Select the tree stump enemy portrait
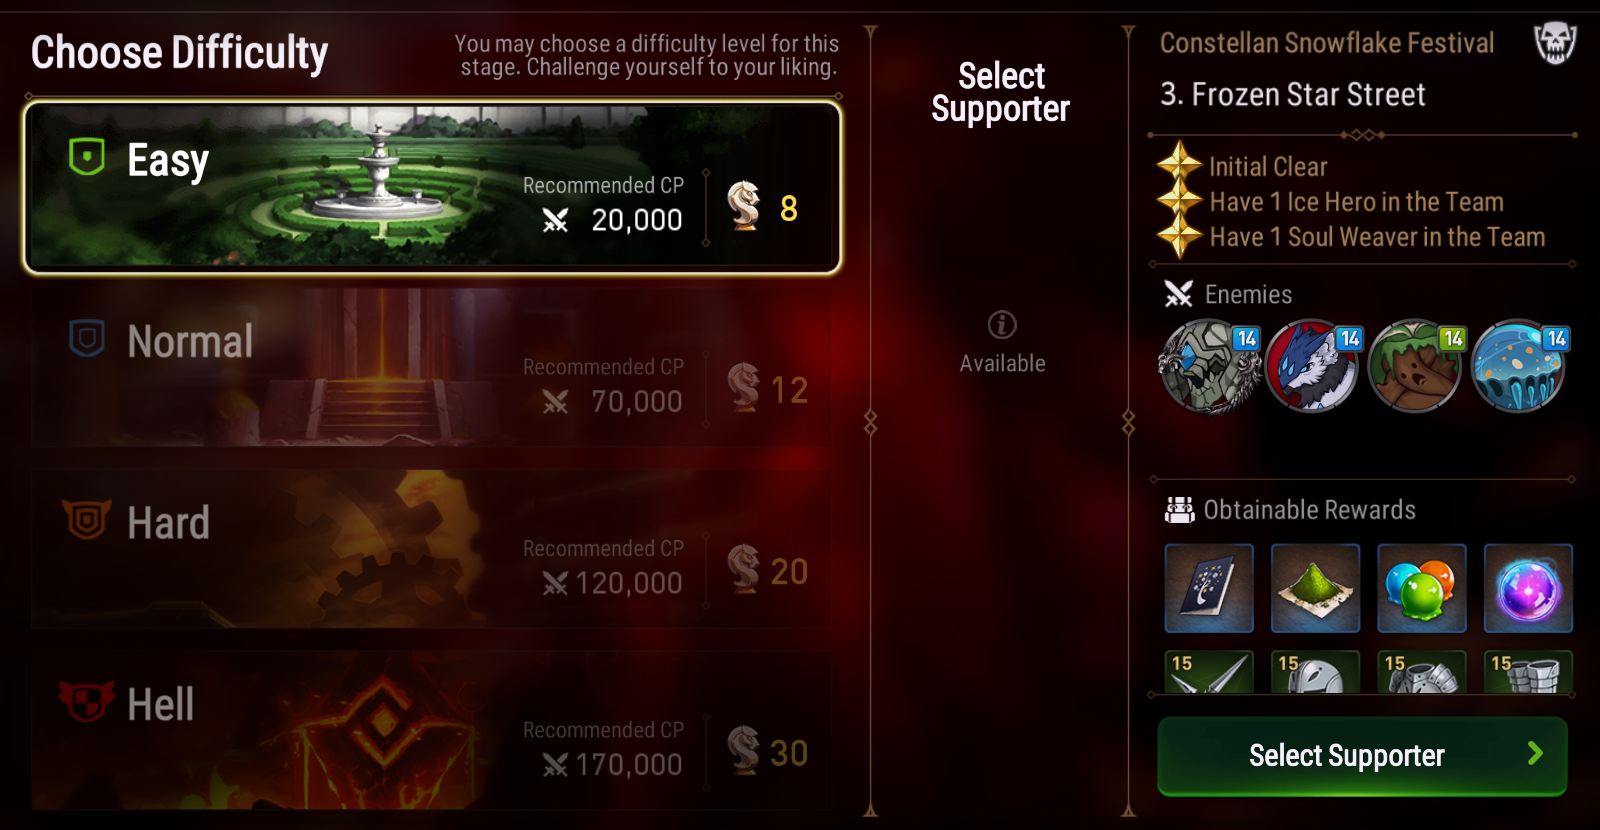This screenshot has width=1600, height=830. (1416, 366)
